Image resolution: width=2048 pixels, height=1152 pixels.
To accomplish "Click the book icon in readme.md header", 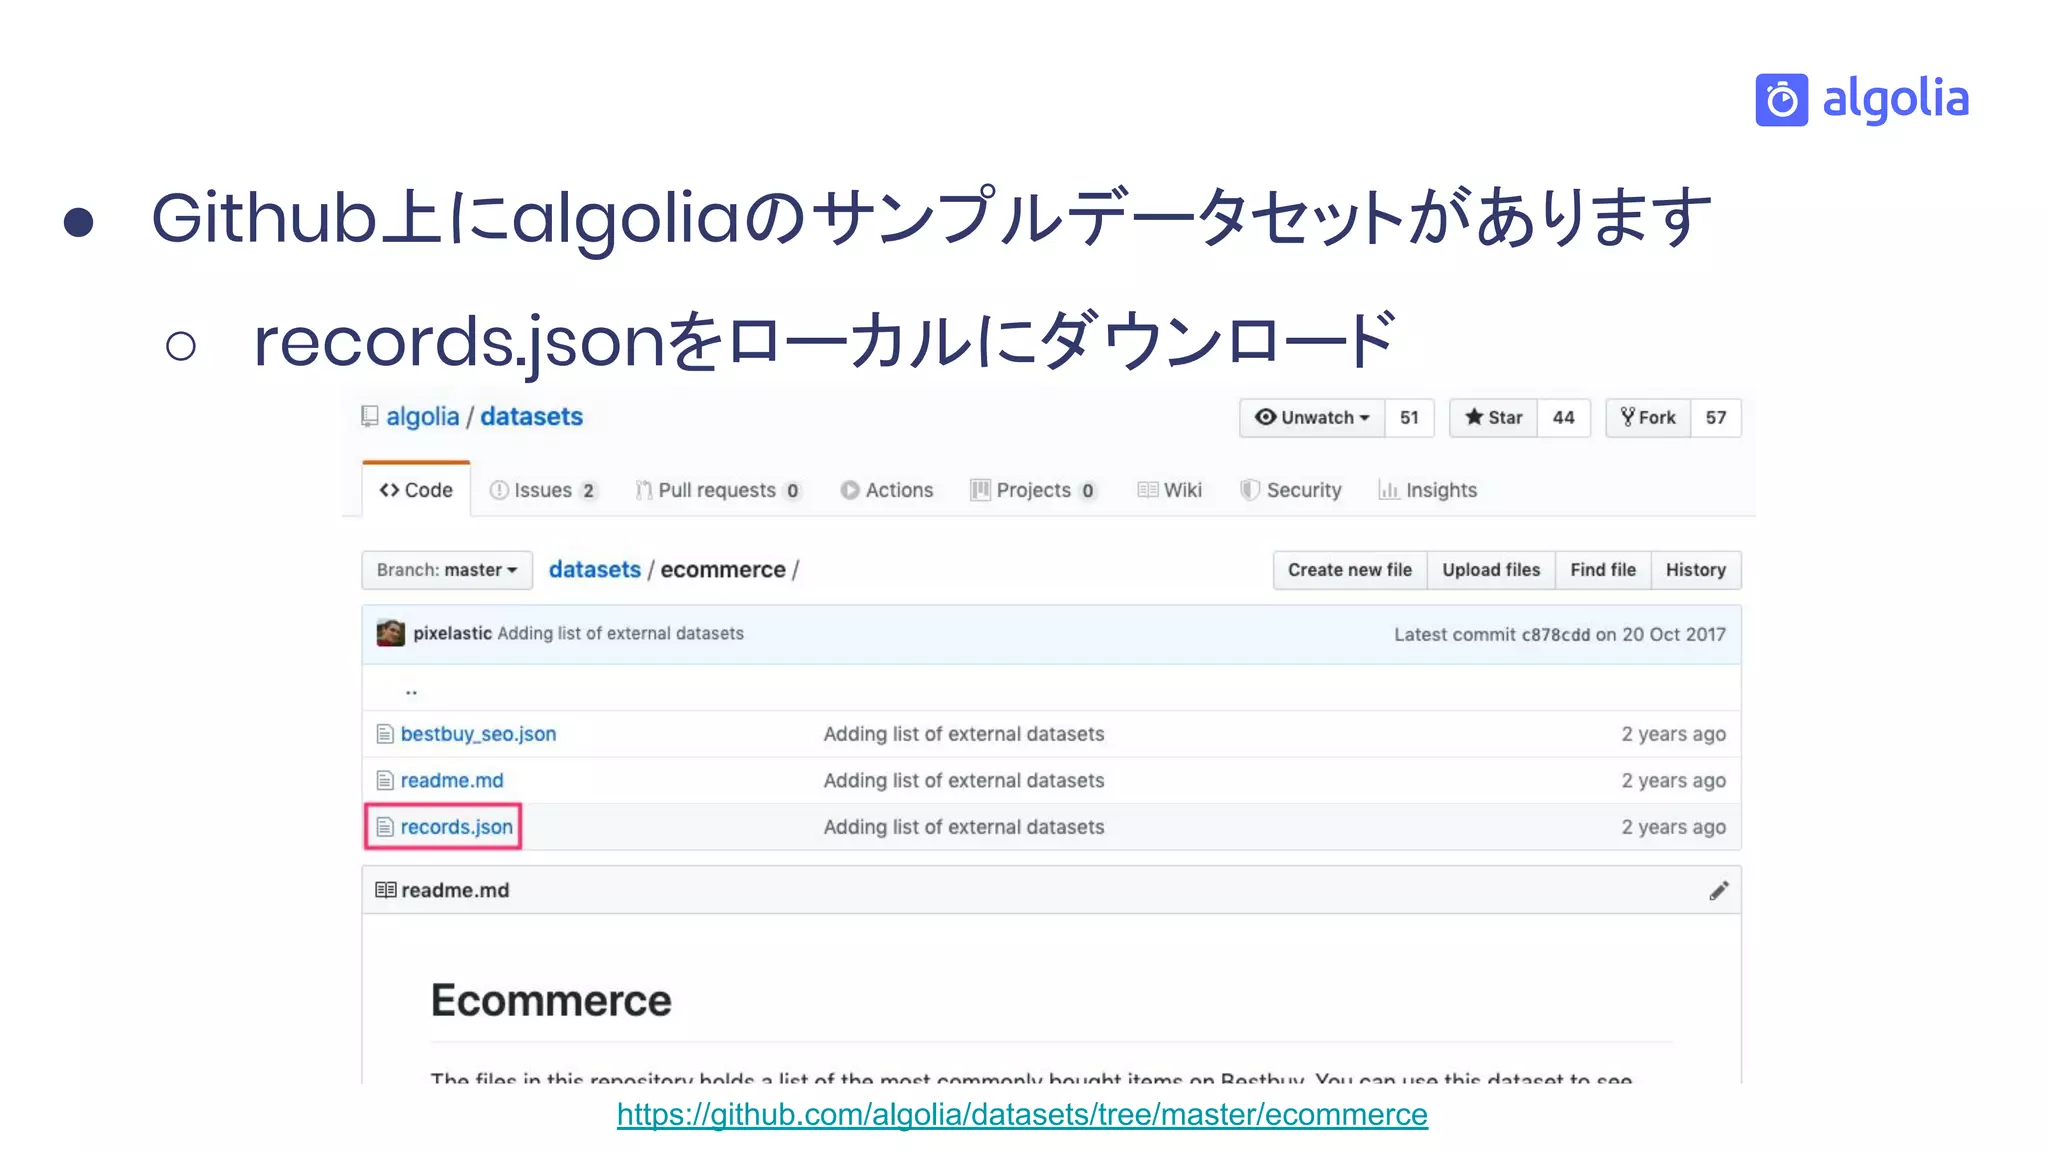I will click(x=385, y=890).
